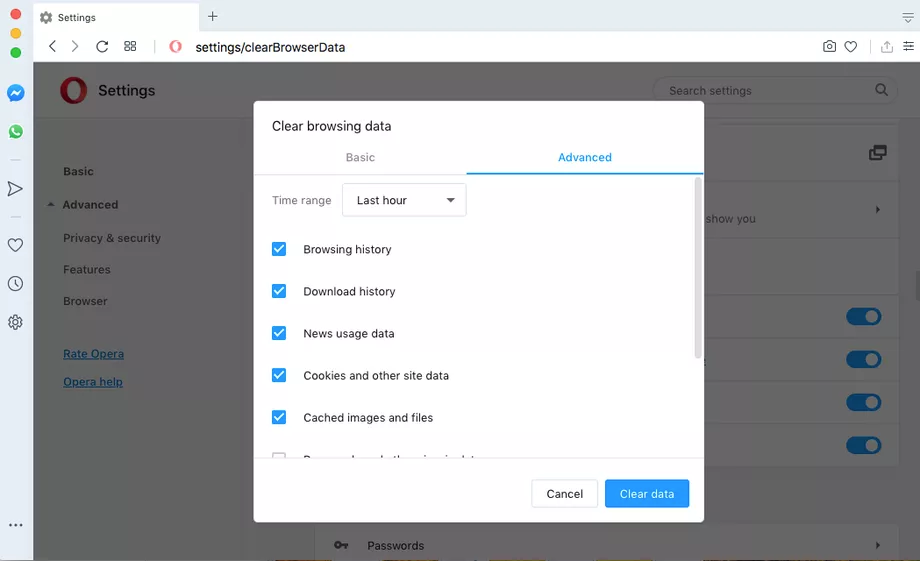Take a snapshot with the camera icon

[x=829, y=46]
